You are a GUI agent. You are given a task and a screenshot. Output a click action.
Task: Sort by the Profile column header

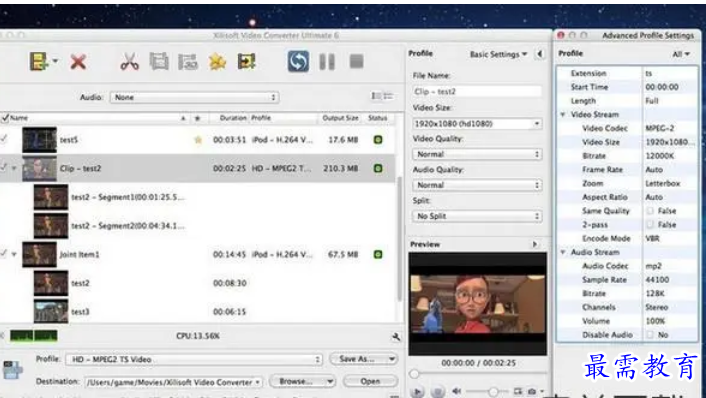click(261, 118)
